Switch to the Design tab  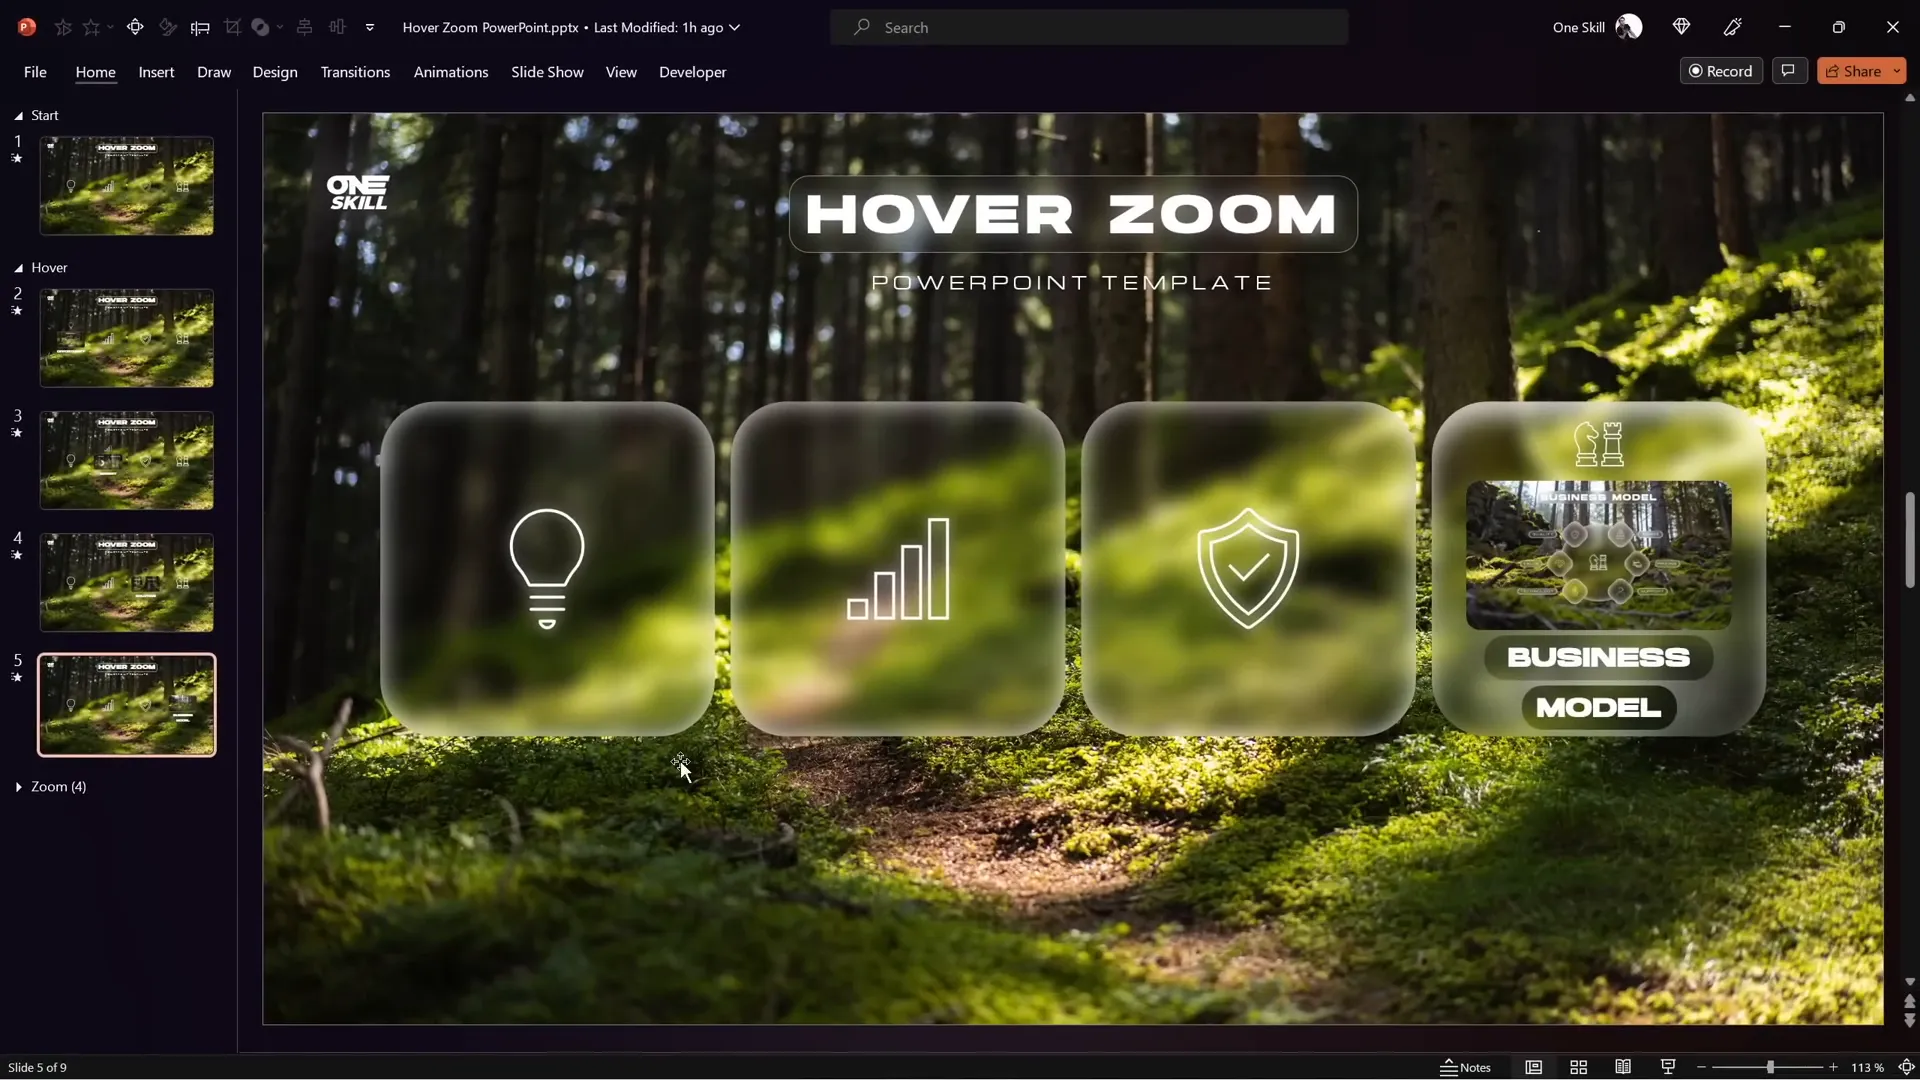[275, 72]
